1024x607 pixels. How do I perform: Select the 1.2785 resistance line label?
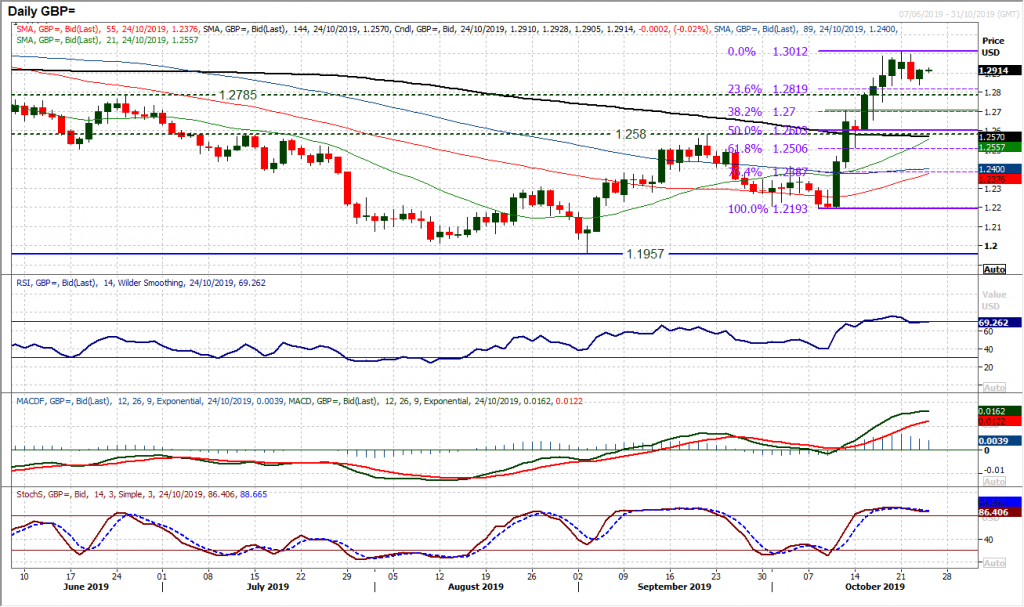(237, 95)
